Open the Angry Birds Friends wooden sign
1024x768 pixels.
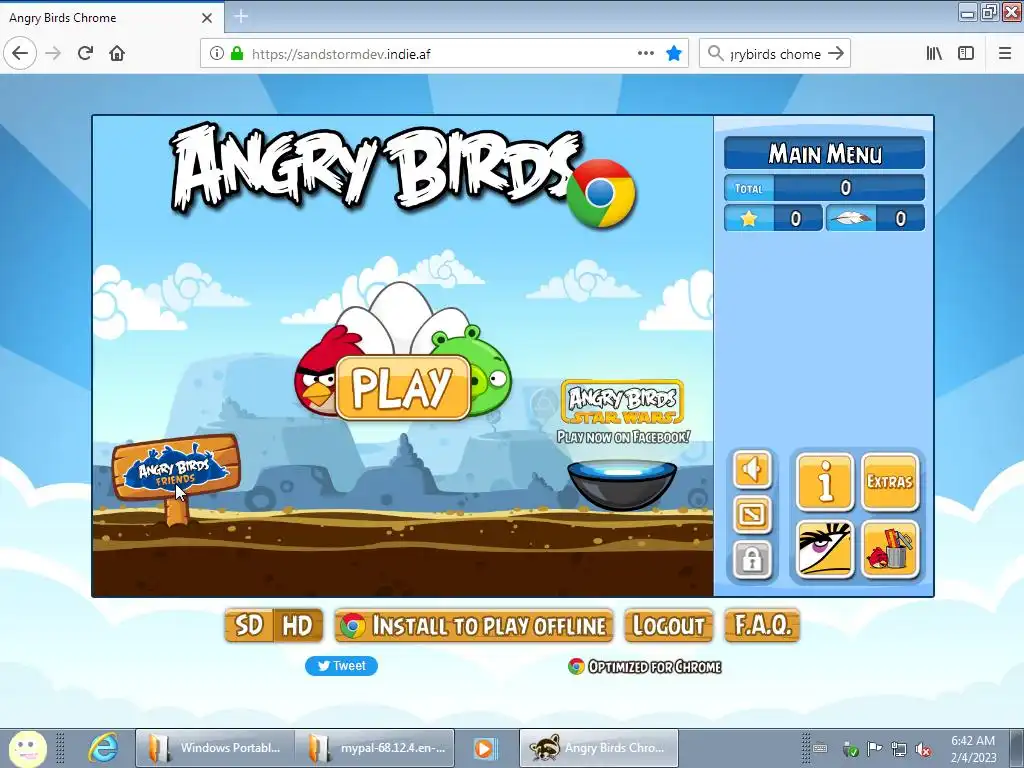(175, 469)
